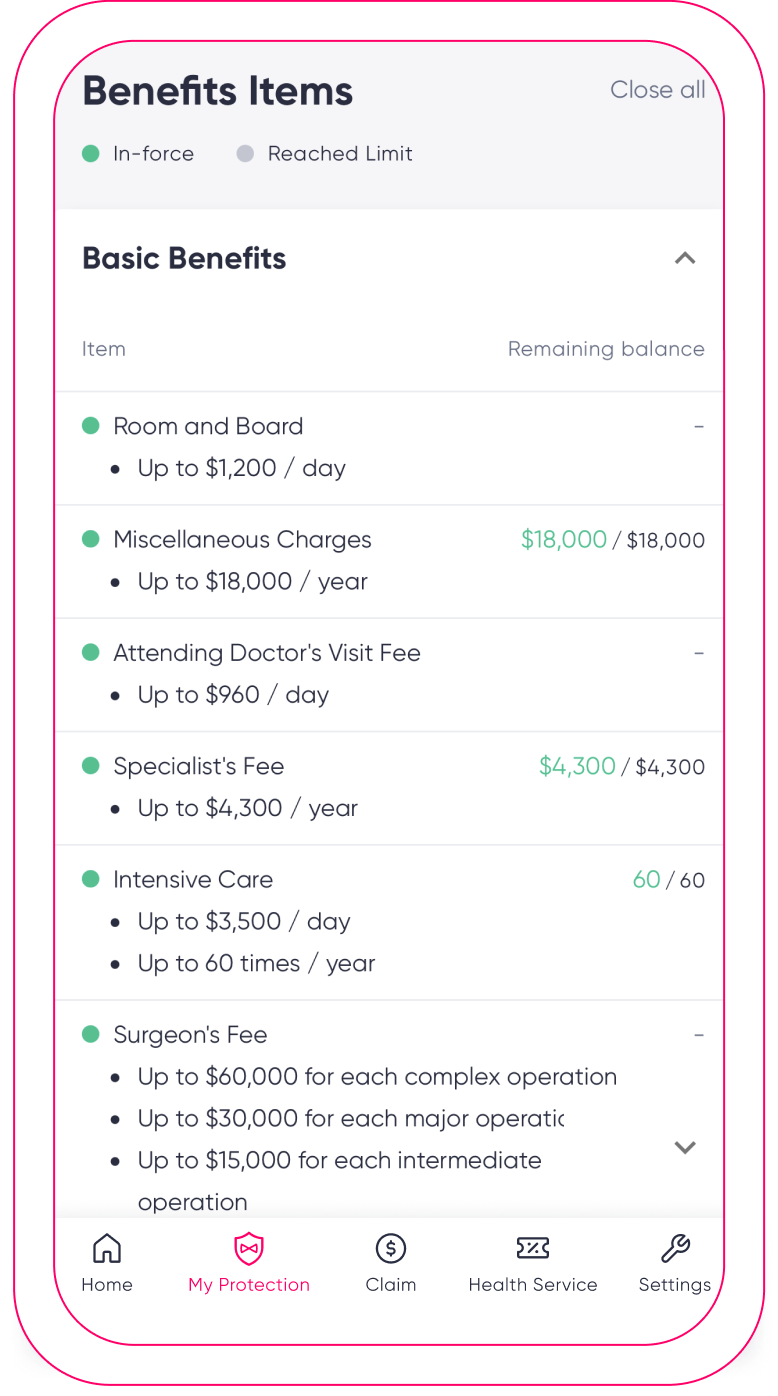Click Reached Limit grey legend dot
This screenshot has width=778, height=1396.
[x=245, y=154]
